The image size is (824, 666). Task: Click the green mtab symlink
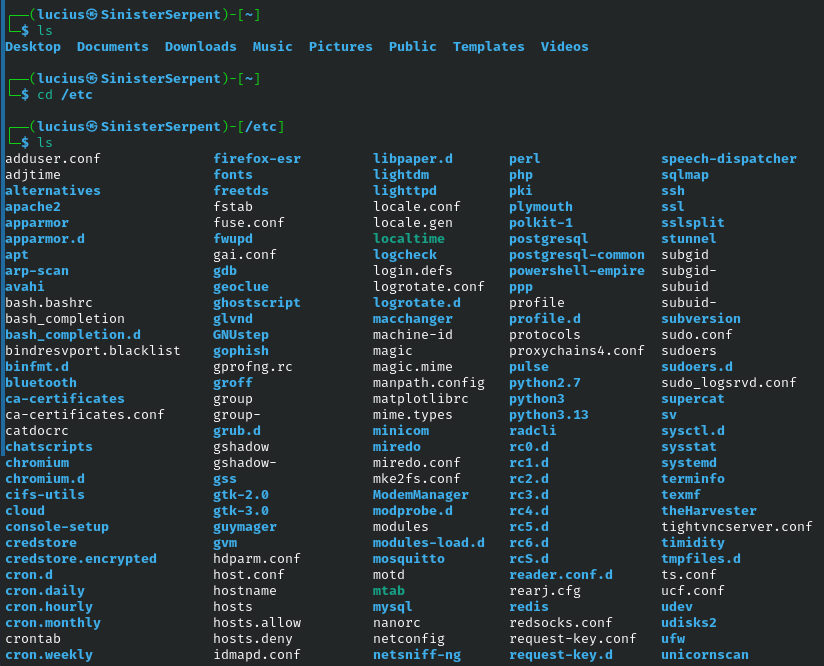pyautogui.click(x=388, y=591)
